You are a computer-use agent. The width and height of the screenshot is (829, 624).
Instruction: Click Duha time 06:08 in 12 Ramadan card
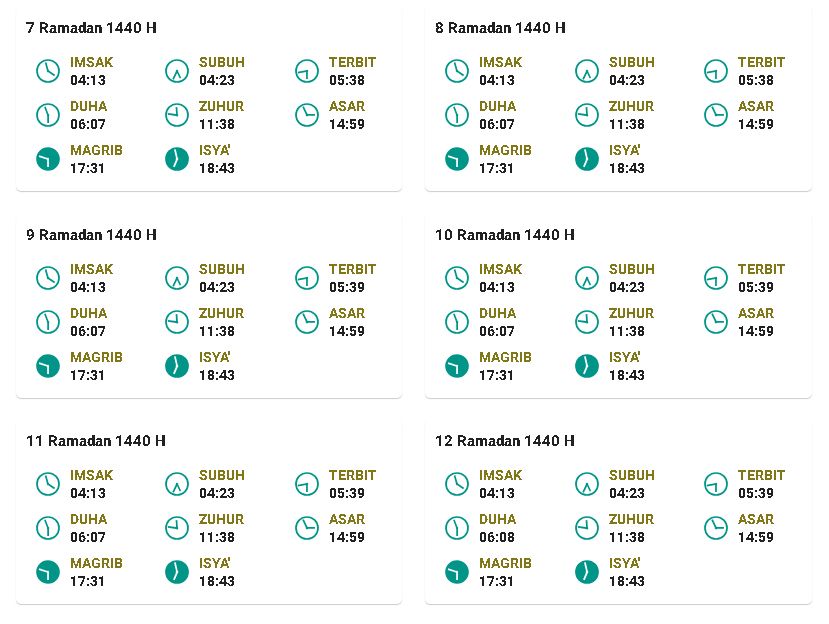click(496, 537)
